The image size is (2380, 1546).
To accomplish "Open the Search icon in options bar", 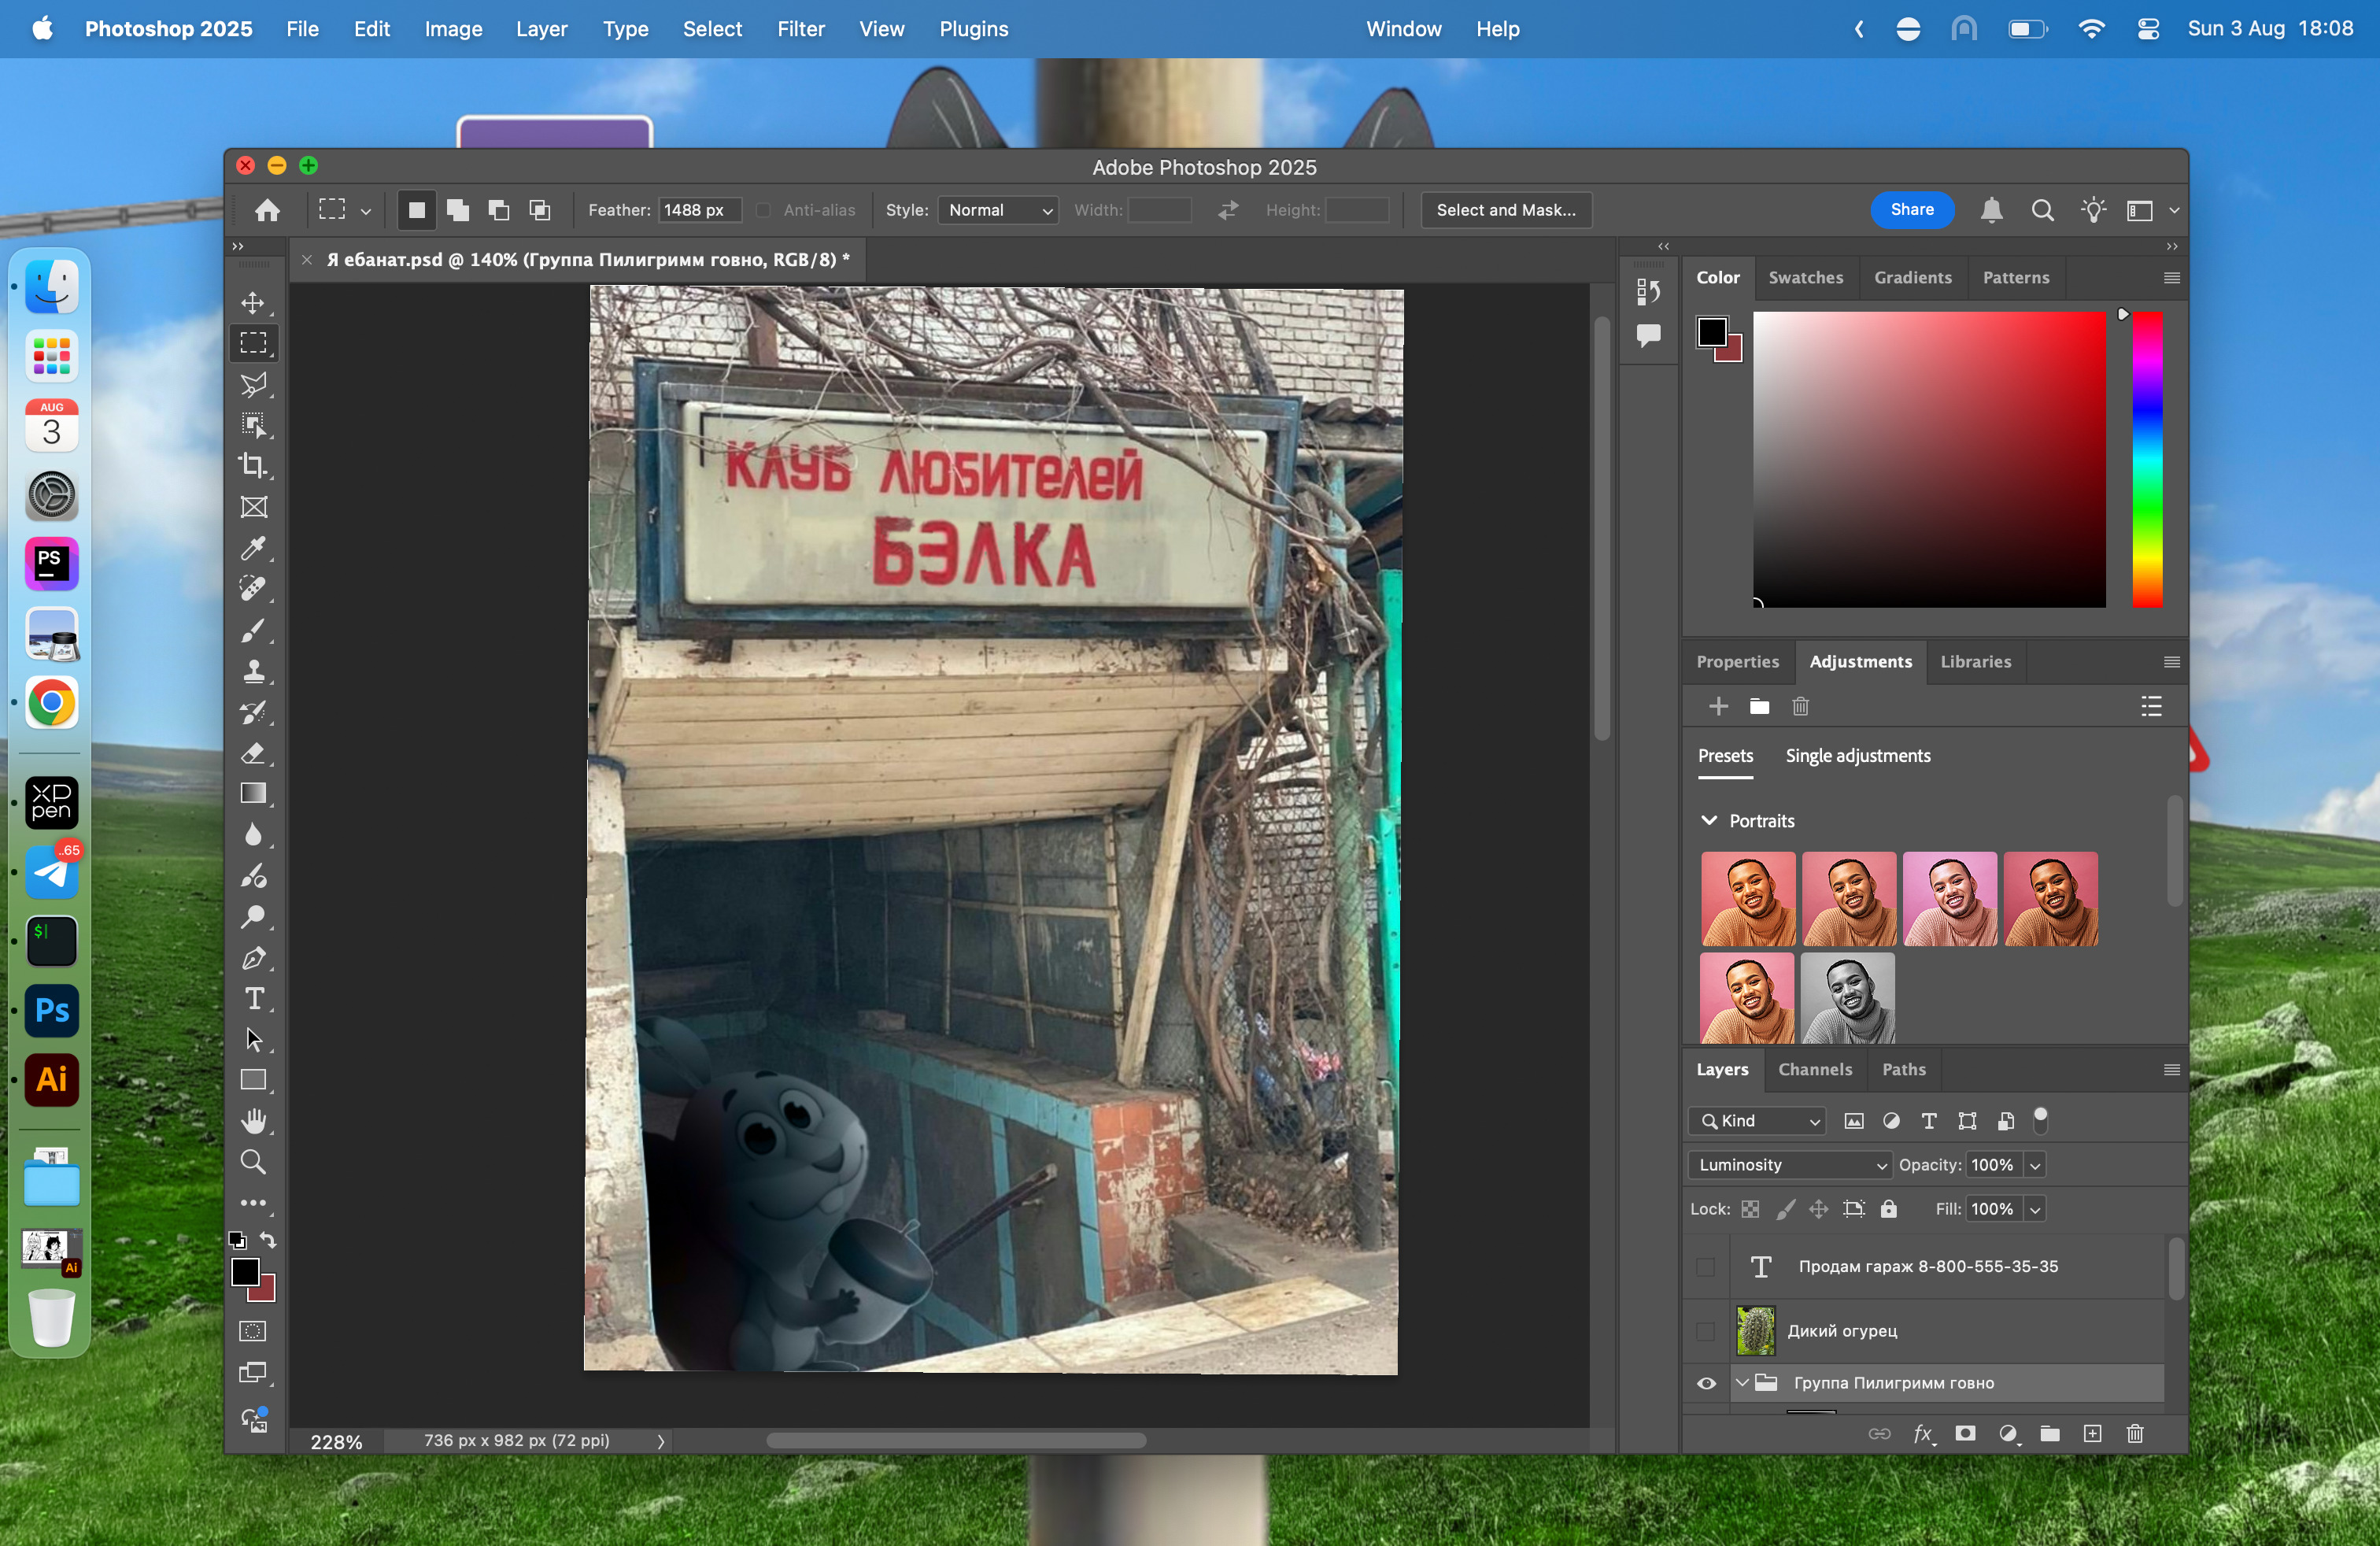I will pyautogui.click(x=2042, y=210).
